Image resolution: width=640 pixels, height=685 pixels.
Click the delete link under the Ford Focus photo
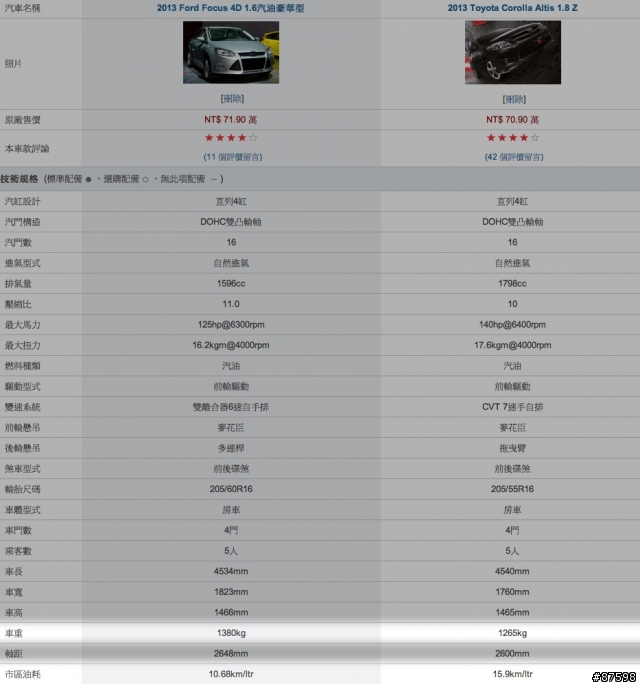232,99
